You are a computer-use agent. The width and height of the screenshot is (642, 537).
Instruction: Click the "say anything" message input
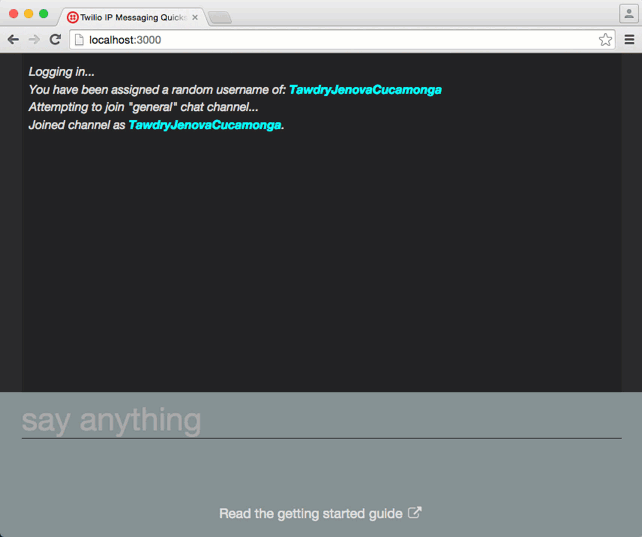click(321, 420)
